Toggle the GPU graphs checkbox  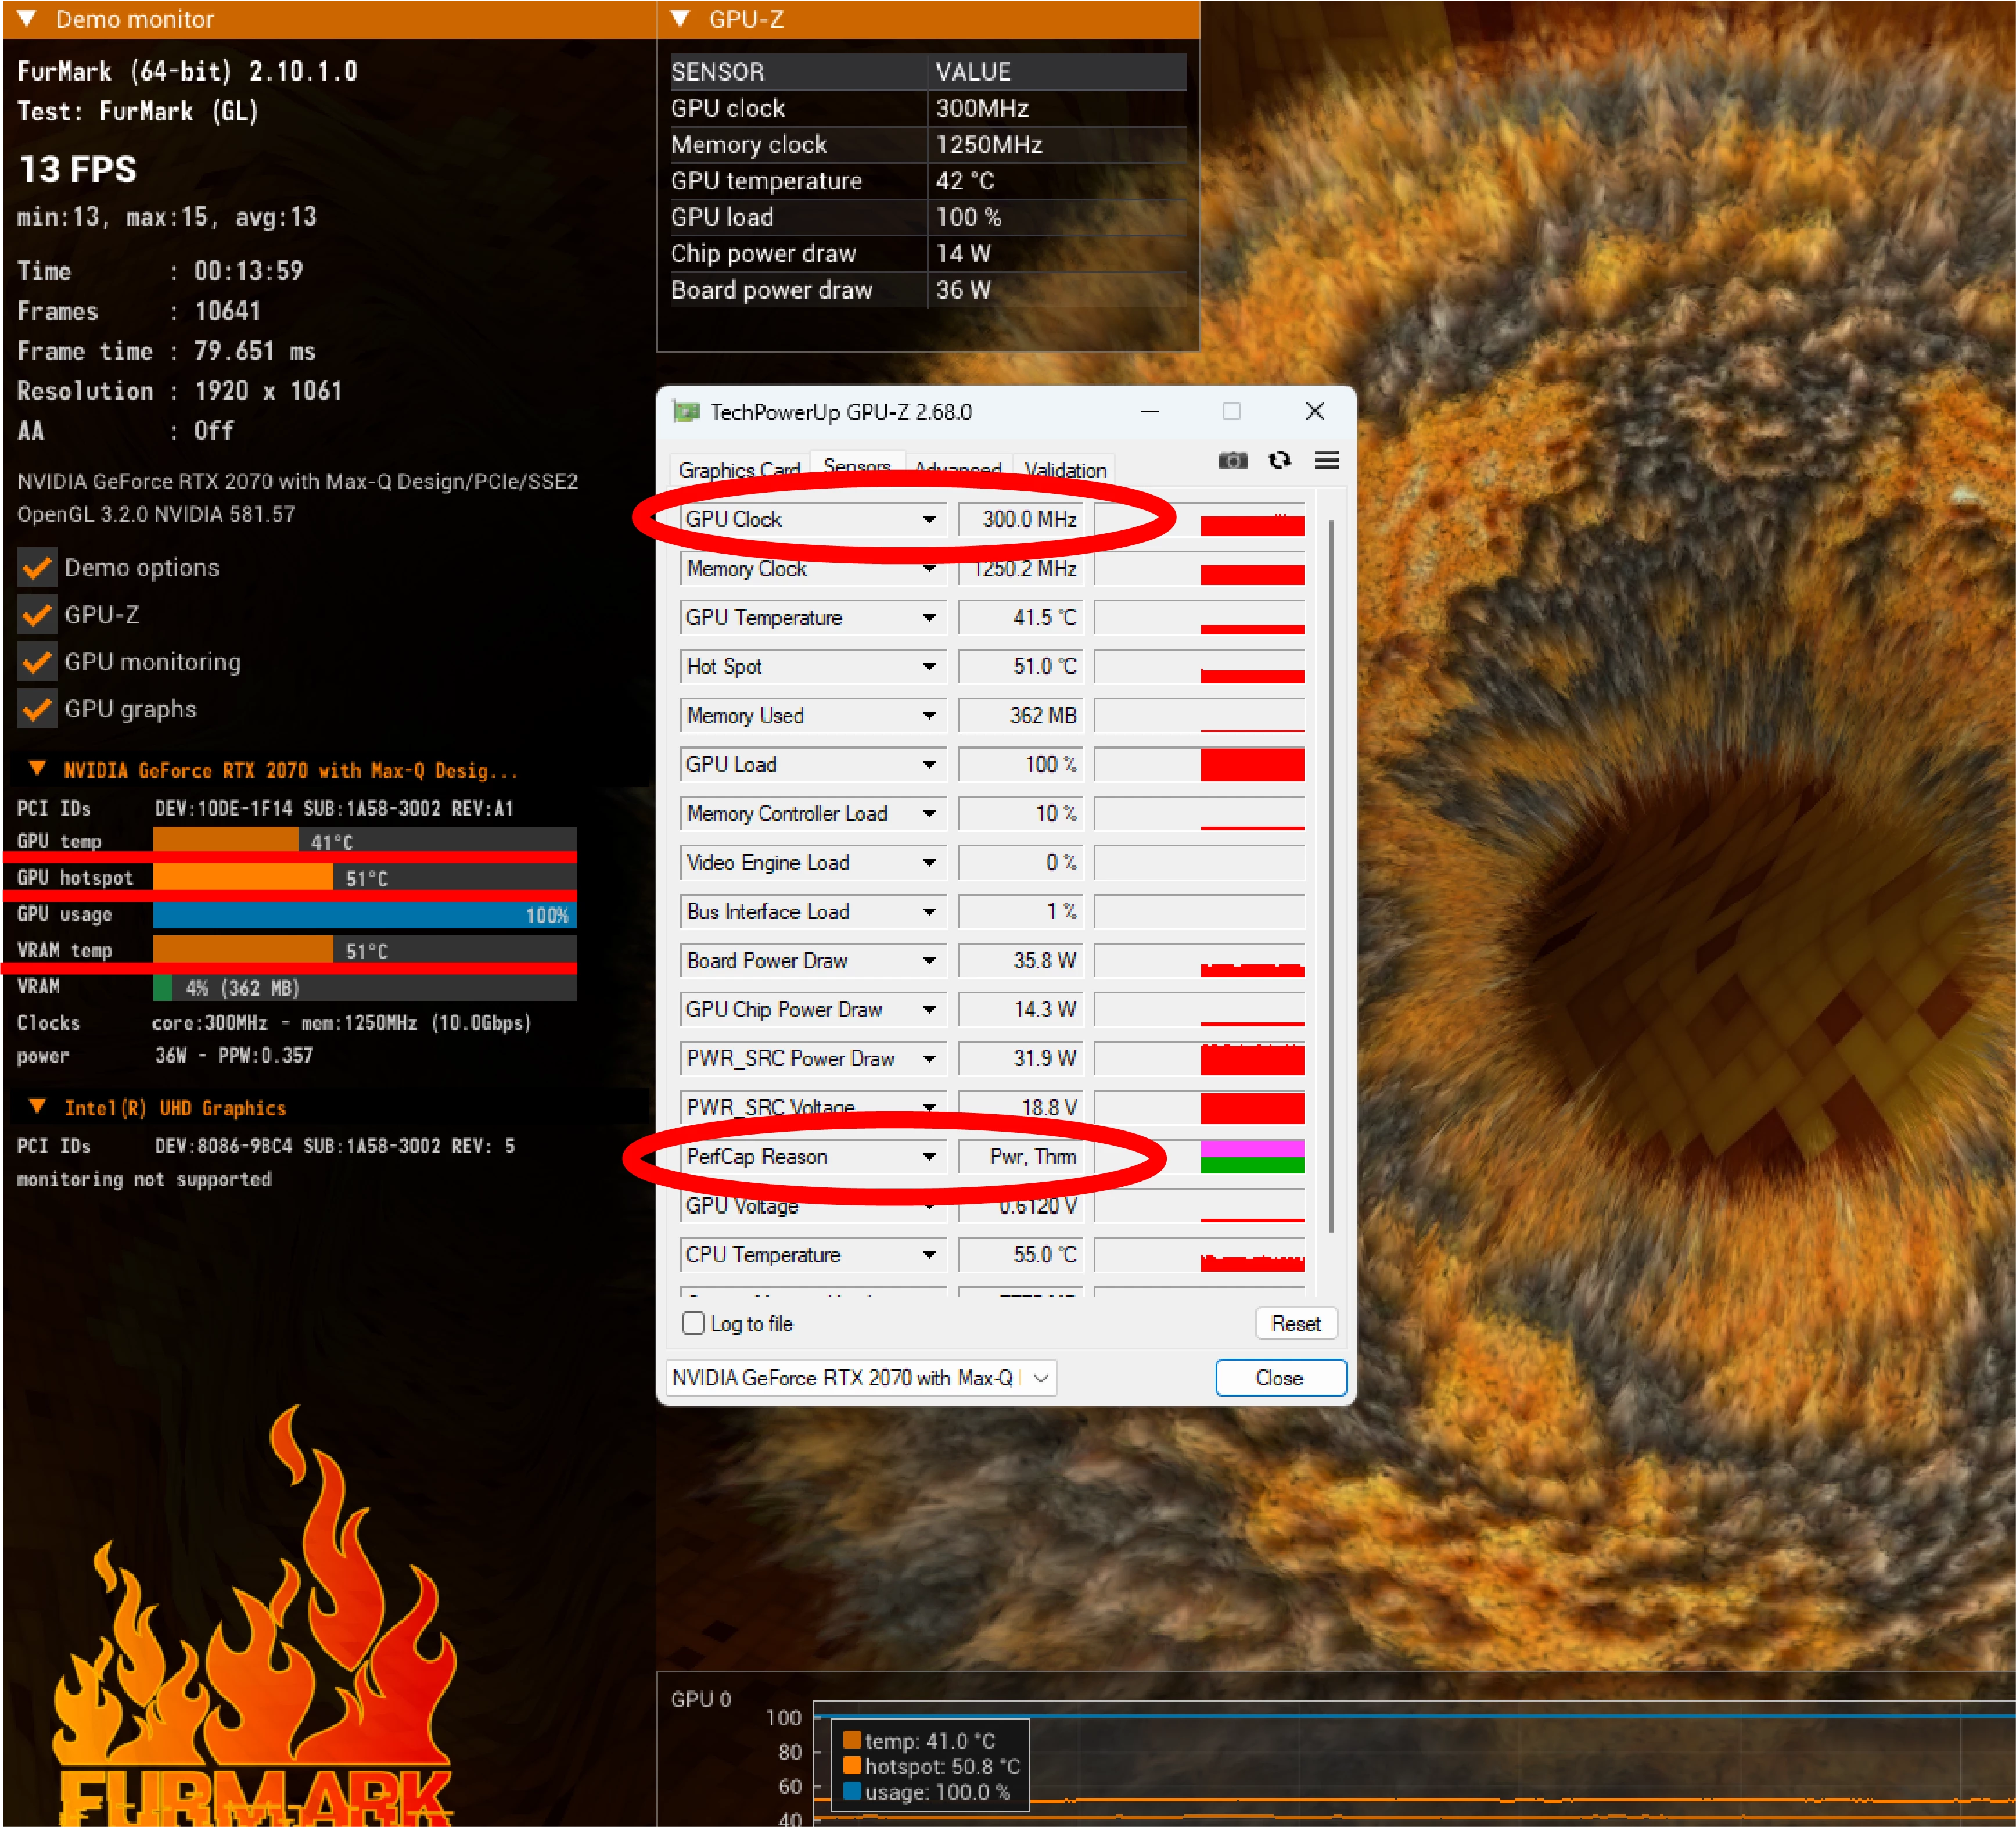tap(37, 709)
